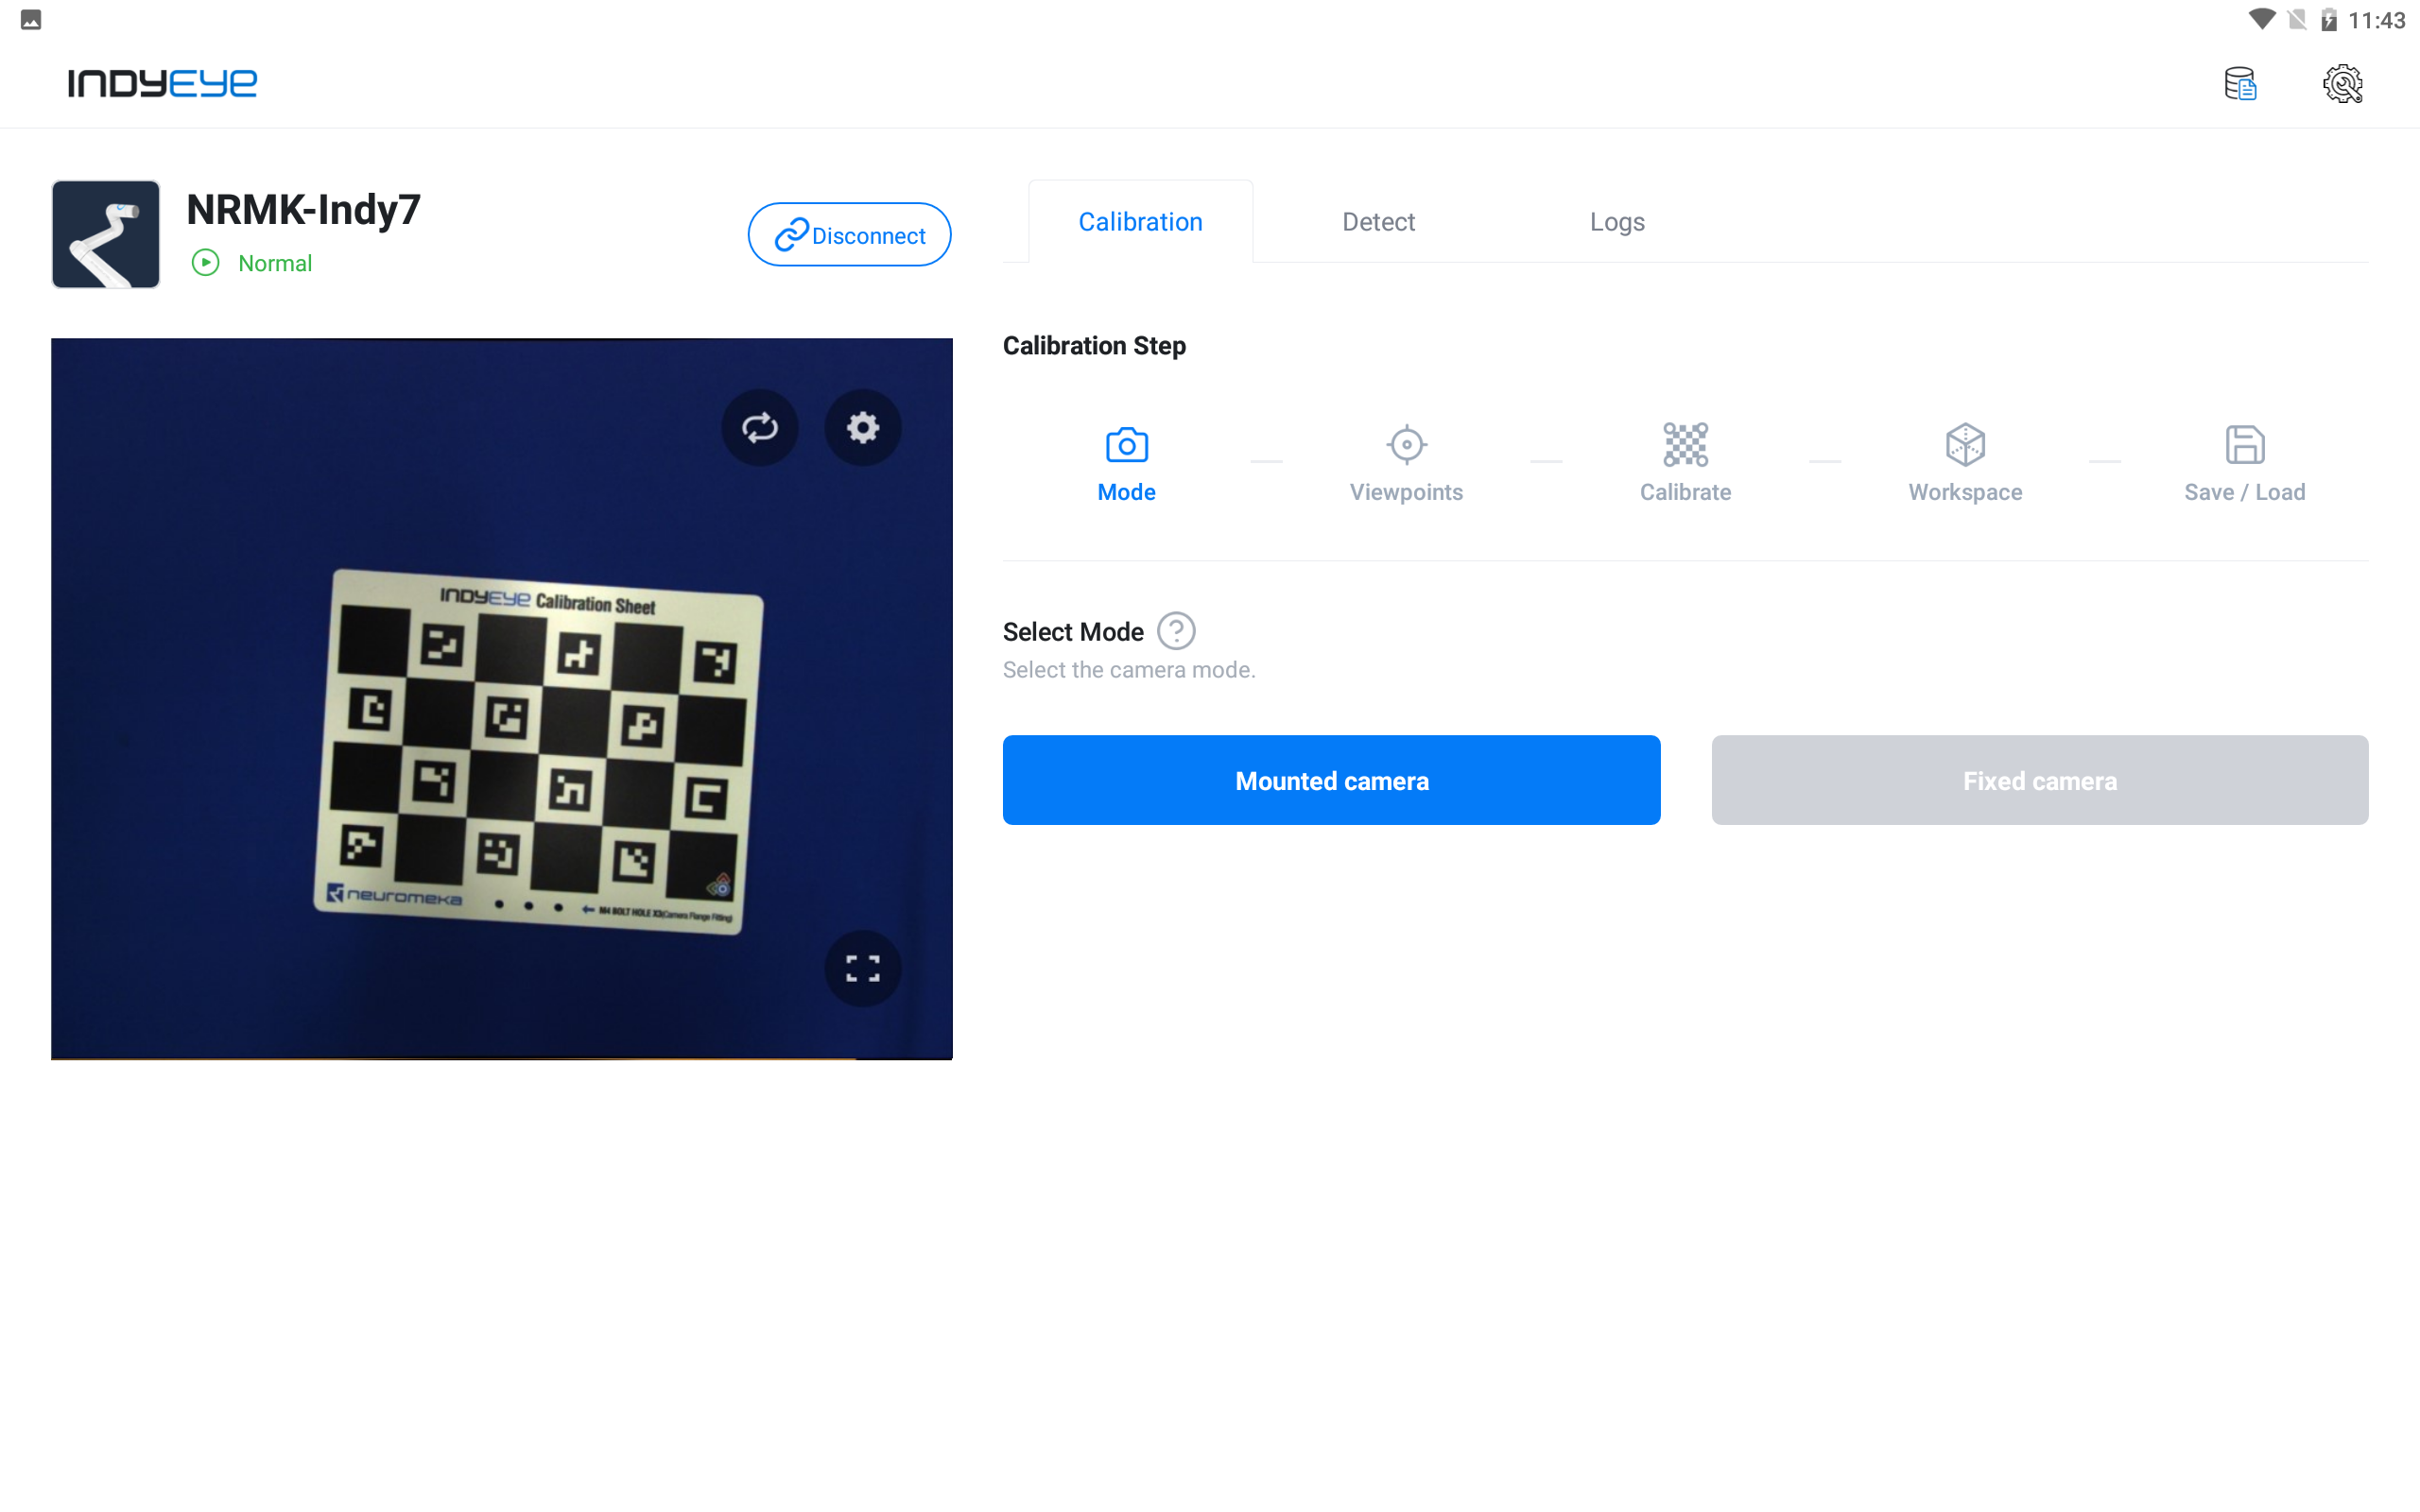Go to the Viewpoints calibration step
This screenshot has height=1512, width=2420.
click(1406, 464)
